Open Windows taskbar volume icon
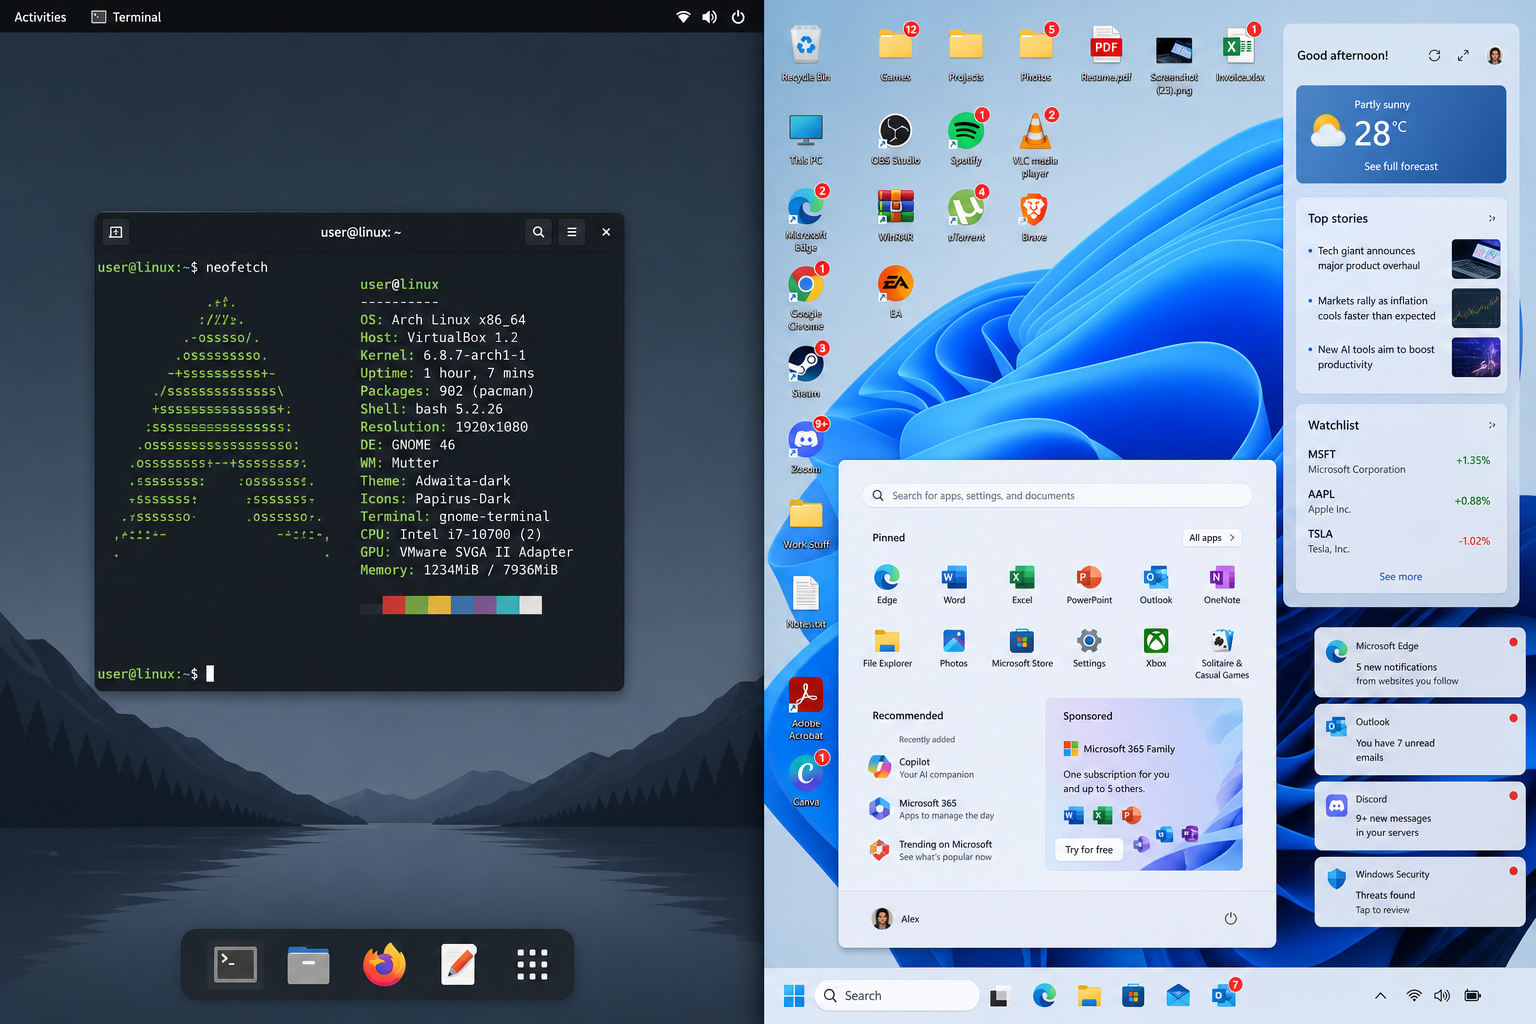 (x=1442, y=996)
